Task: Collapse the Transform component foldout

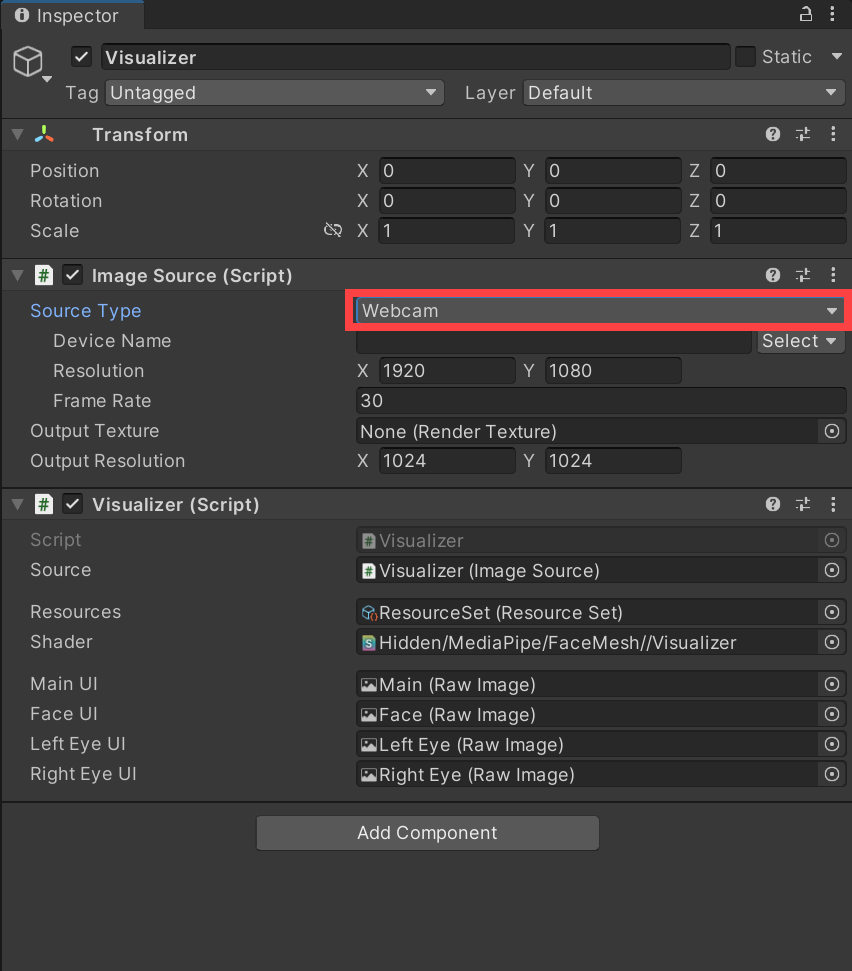Action: (x=17, y=134)
